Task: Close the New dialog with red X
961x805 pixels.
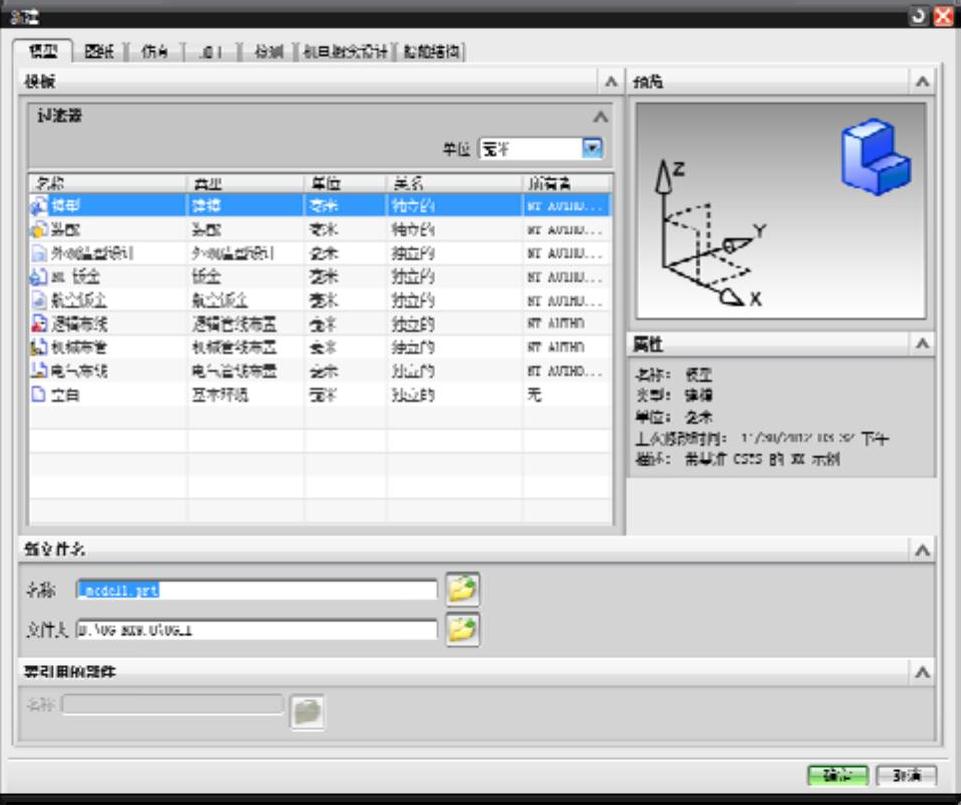Action: (x=943, y=16)
